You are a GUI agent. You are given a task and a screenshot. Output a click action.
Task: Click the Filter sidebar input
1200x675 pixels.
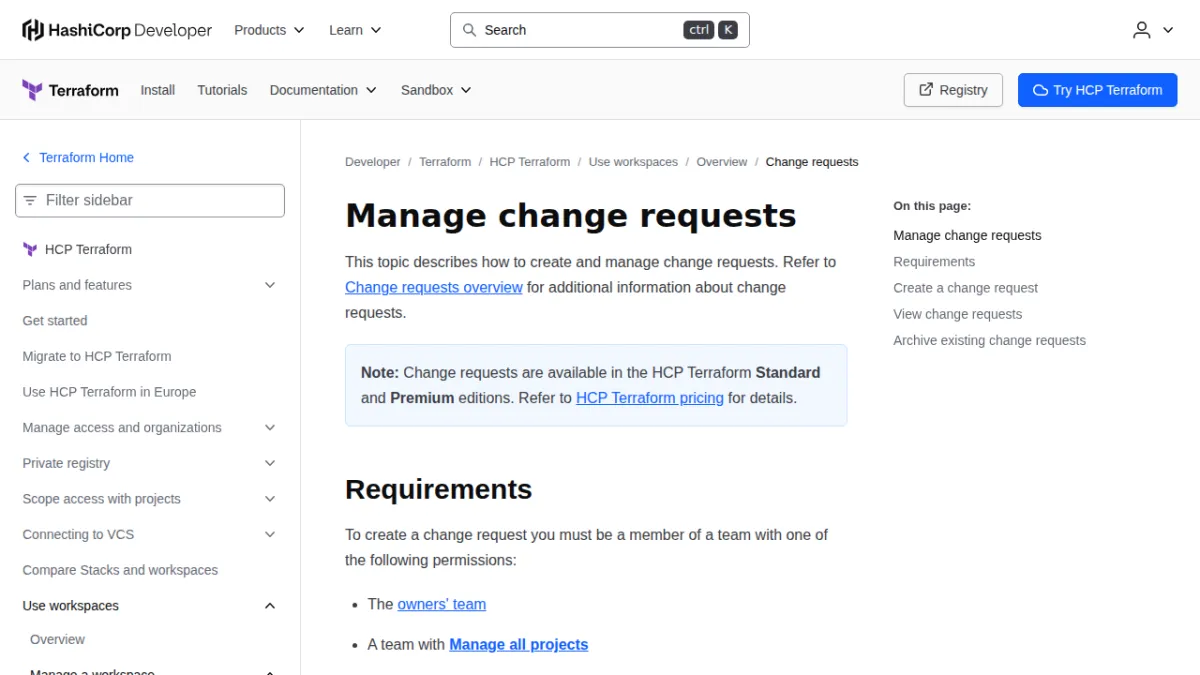pyautogui.click(x=150, y=200)
